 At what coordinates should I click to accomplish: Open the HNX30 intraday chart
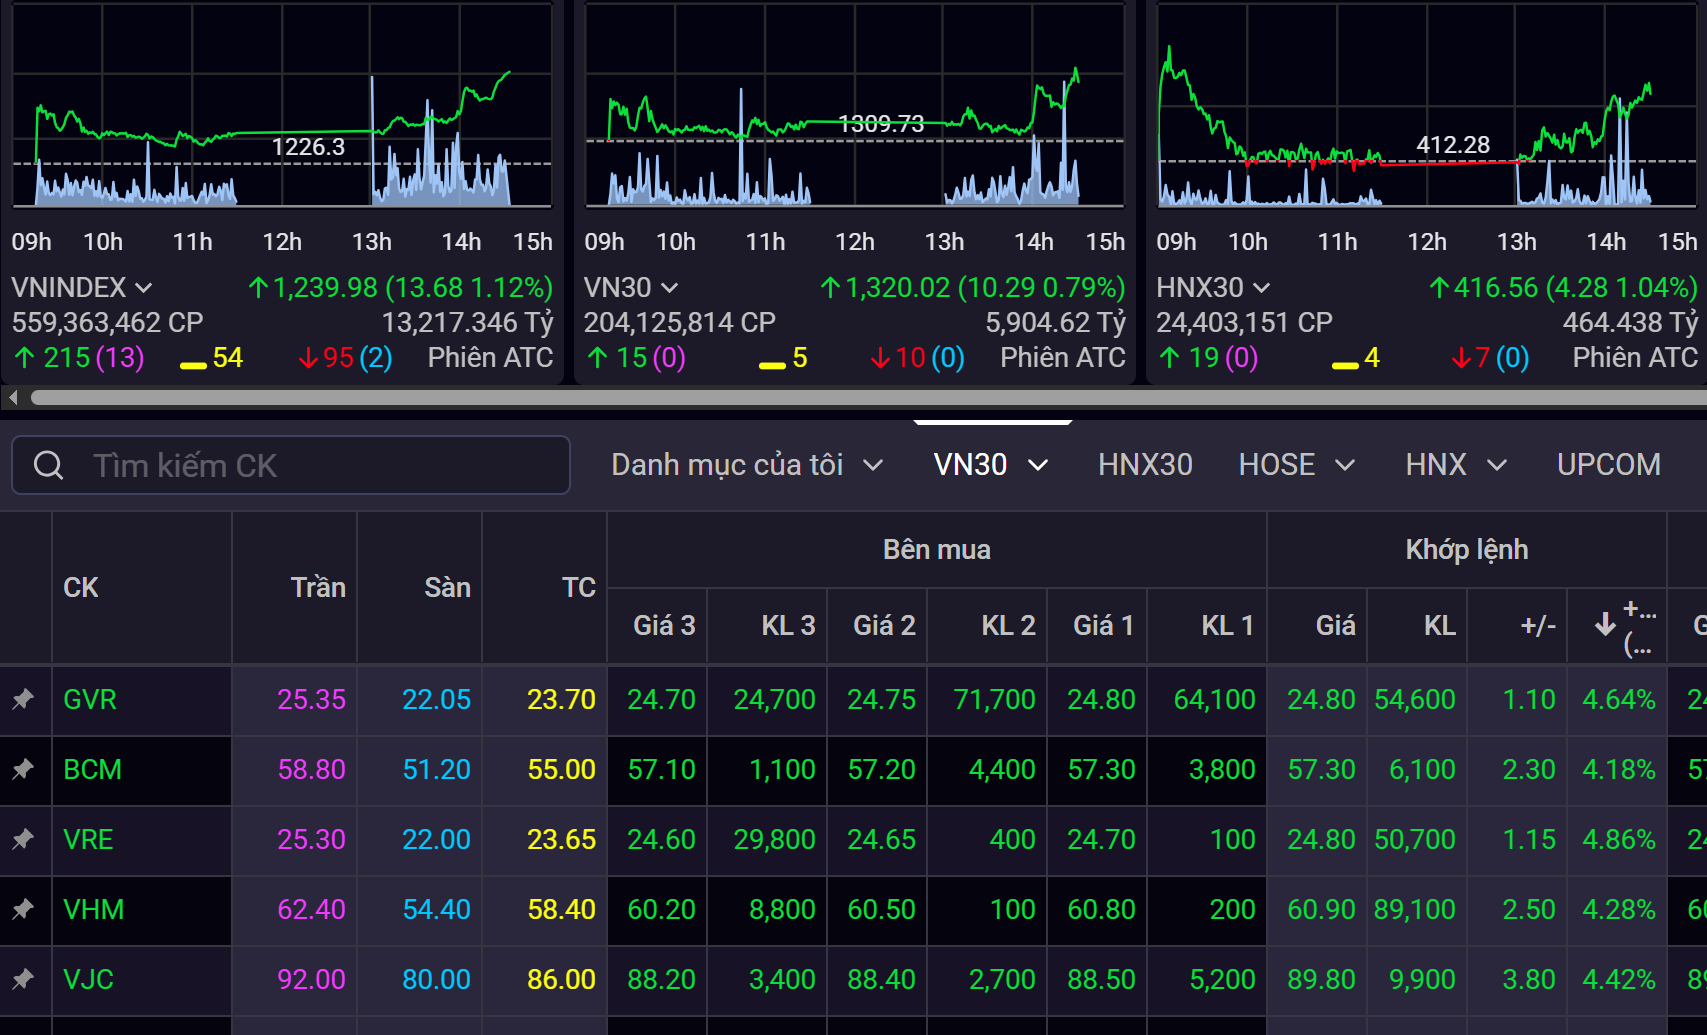[x=1427, y=105]
